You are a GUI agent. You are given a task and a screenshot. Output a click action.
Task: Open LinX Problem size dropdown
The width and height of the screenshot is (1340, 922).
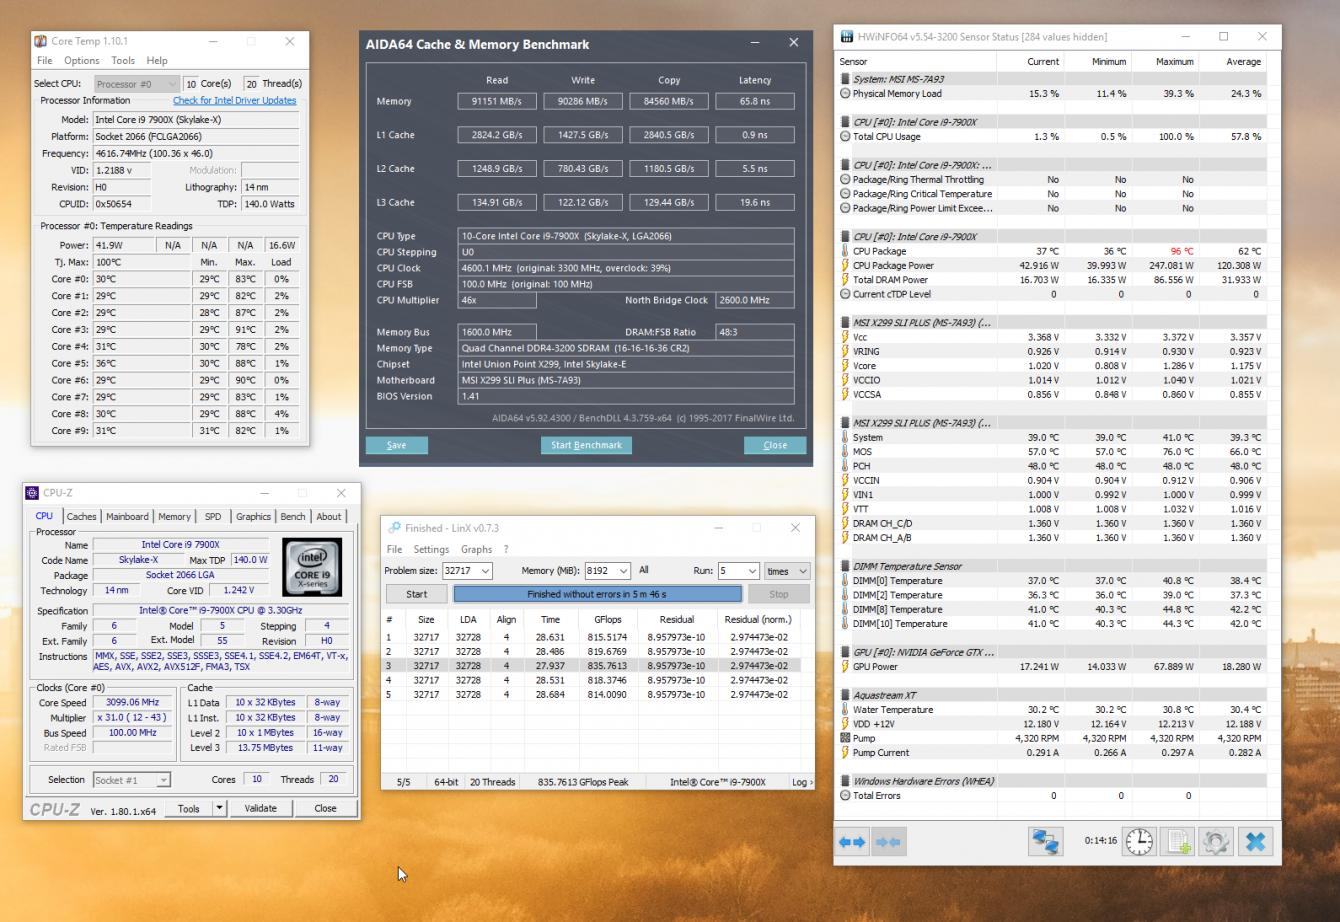[x=467, y=571]
